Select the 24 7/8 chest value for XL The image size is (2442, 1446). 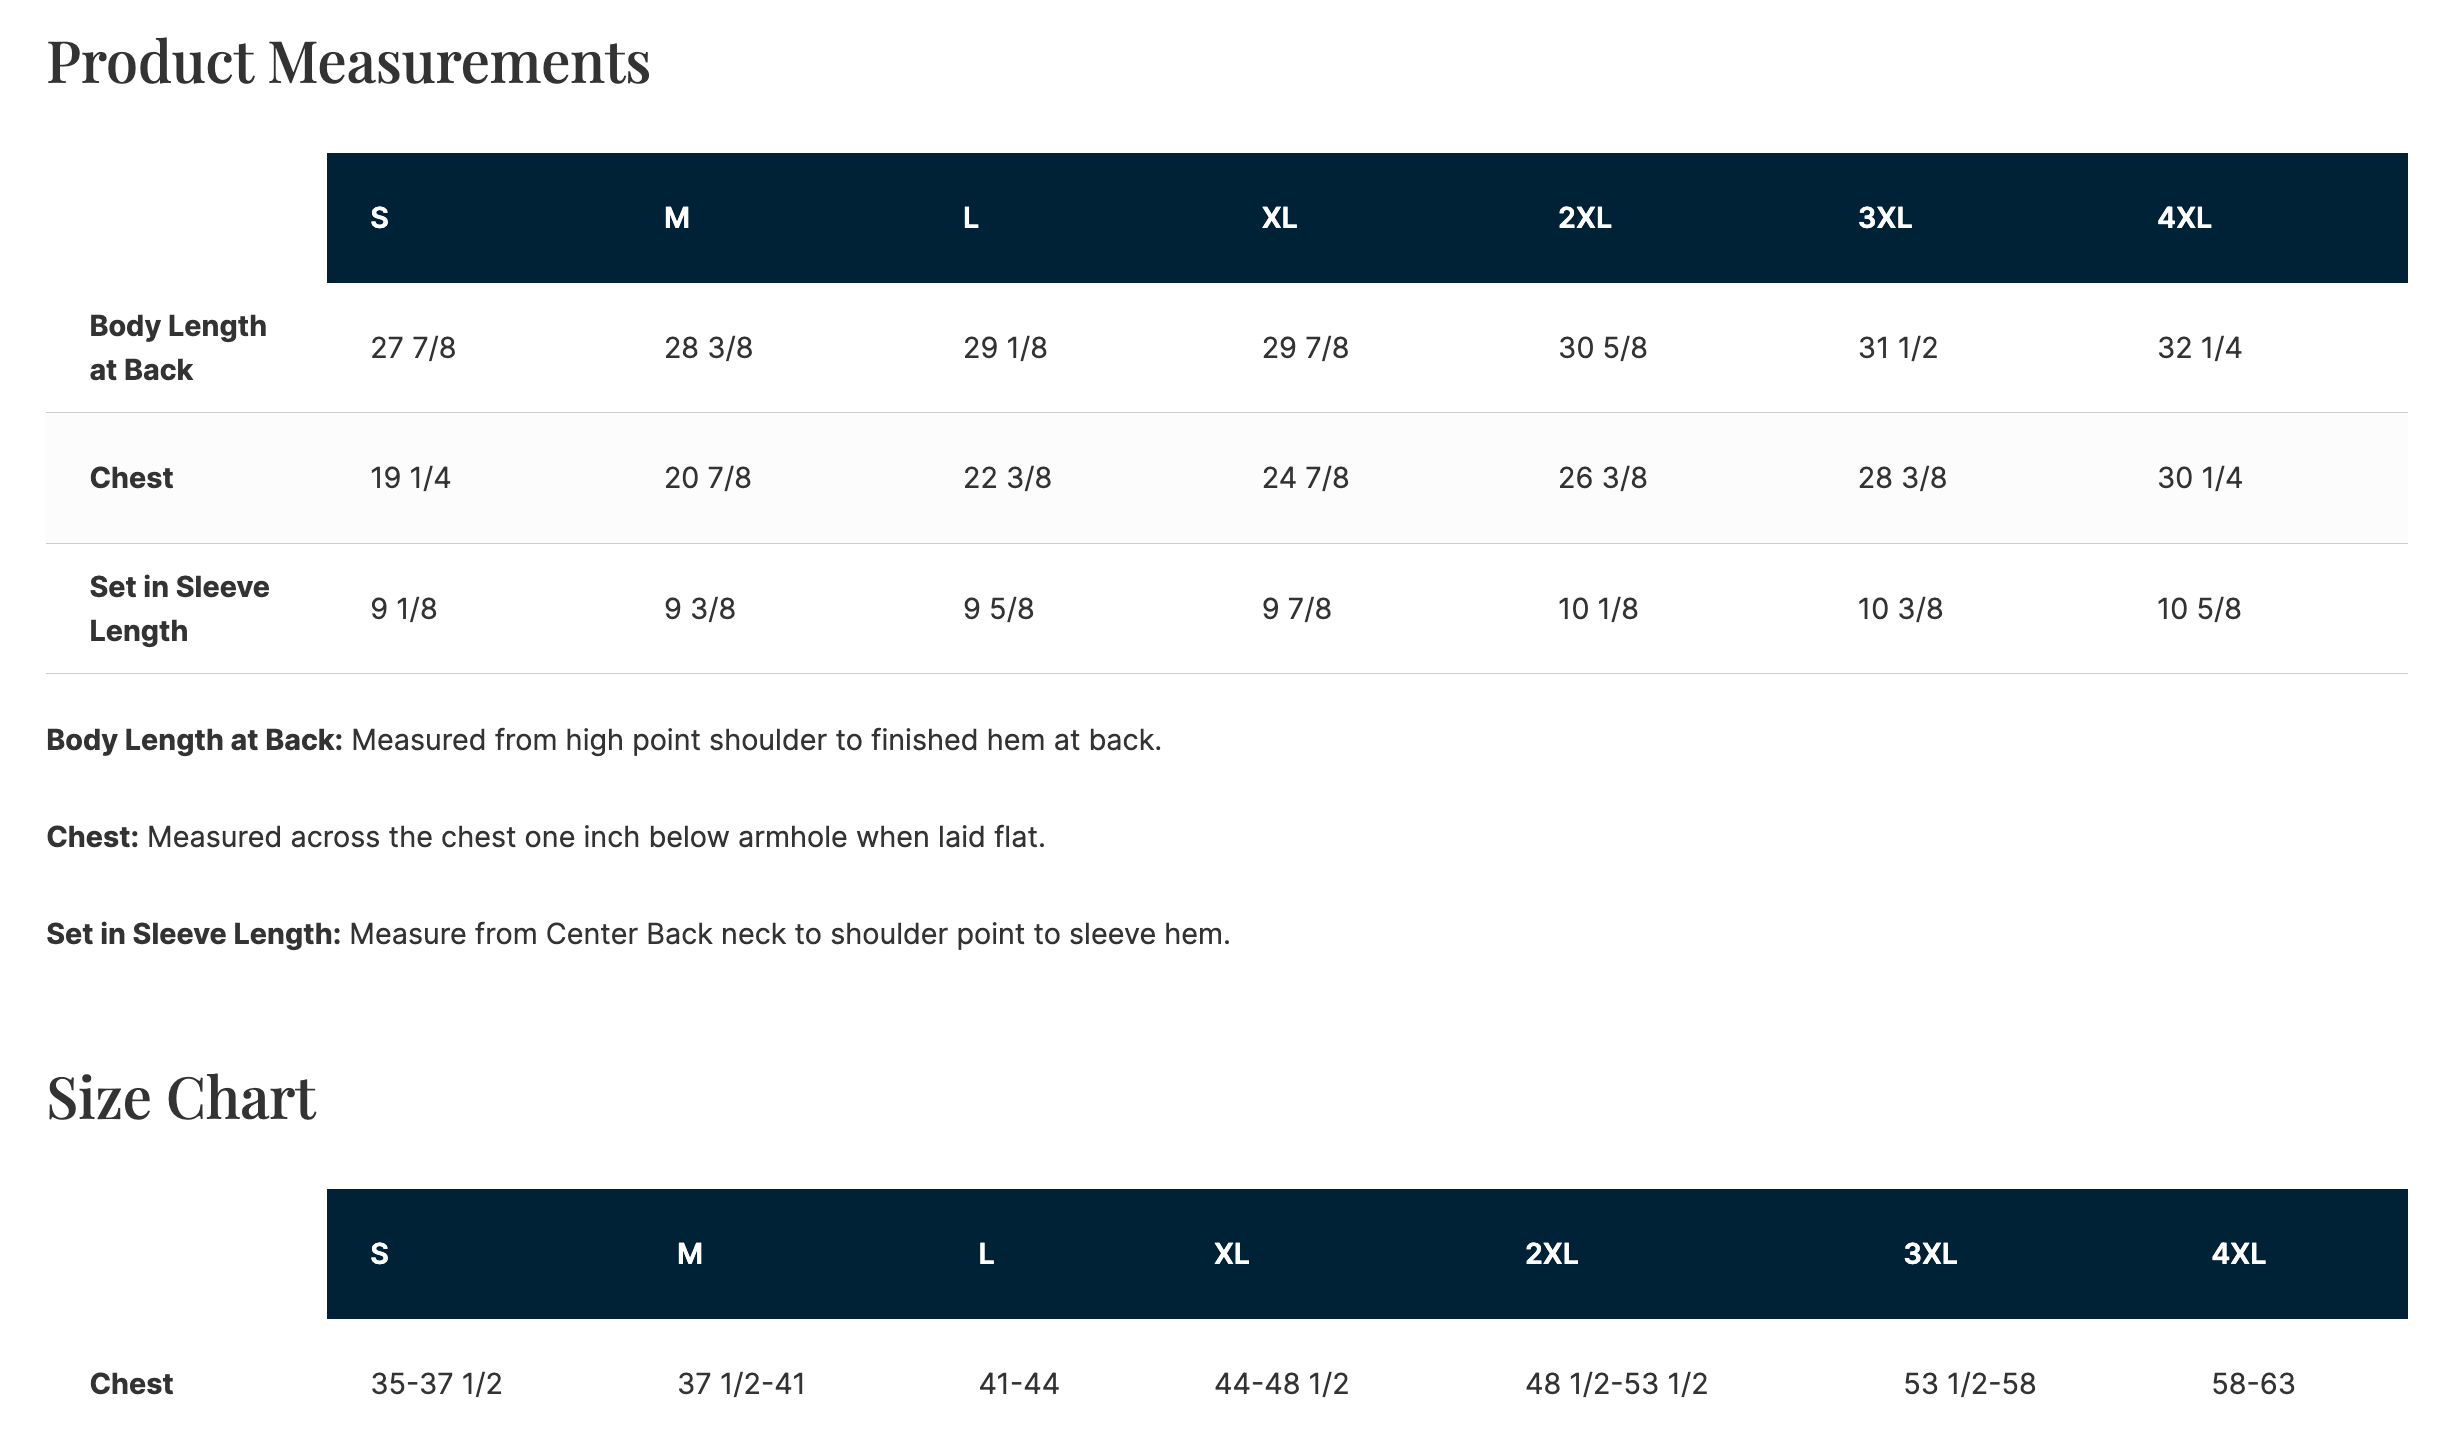1305,478
